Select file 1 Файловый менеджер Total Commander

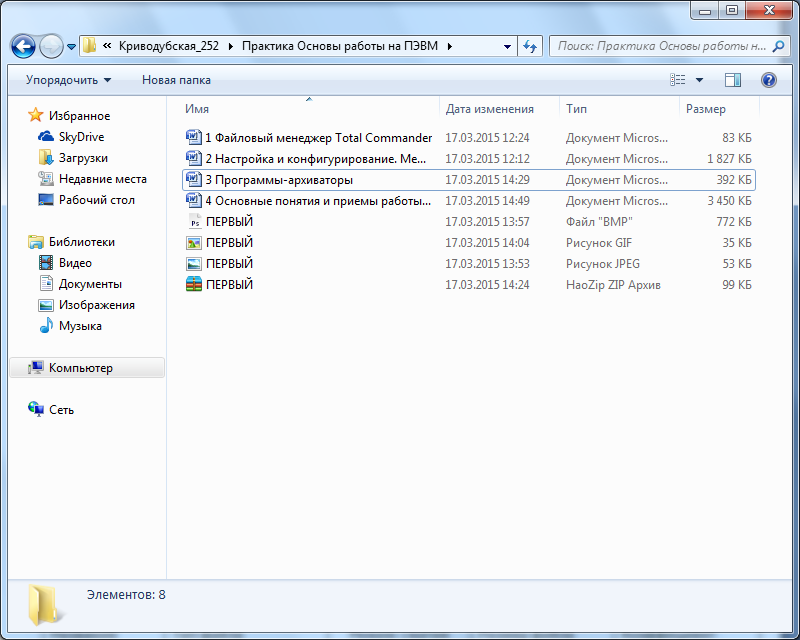click(x=318, y=138)
